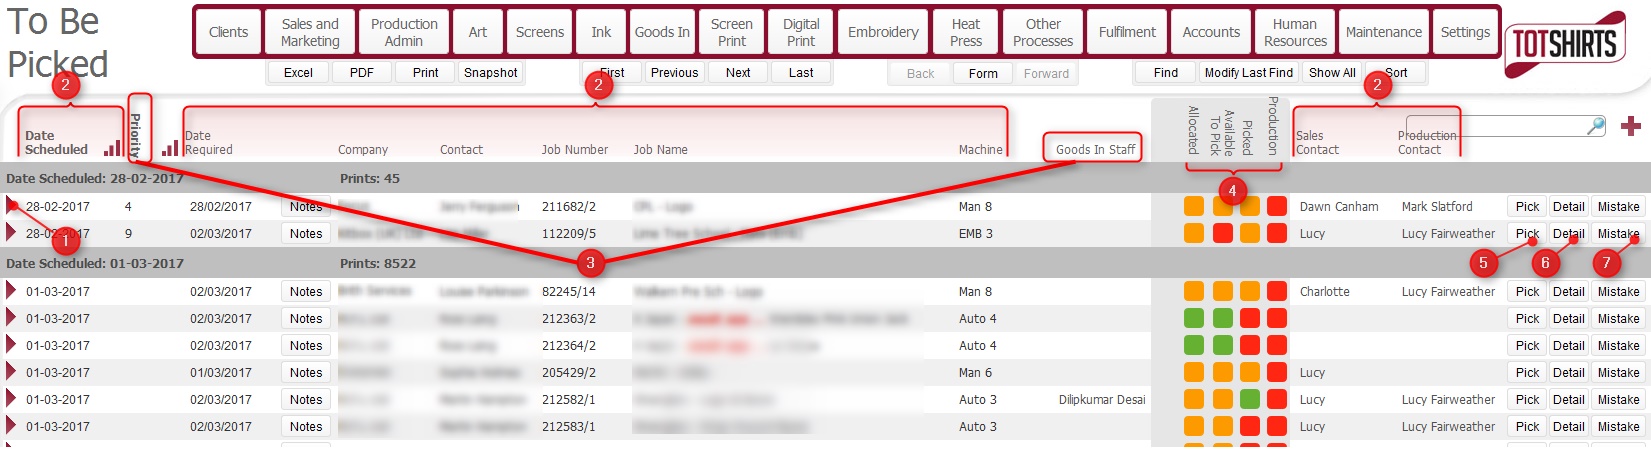The height and width of the screenshot is (452, 1651).
Task: Expand the job 205429/2 row triangle
Action: pyautogui.click(x=12, y=372)
